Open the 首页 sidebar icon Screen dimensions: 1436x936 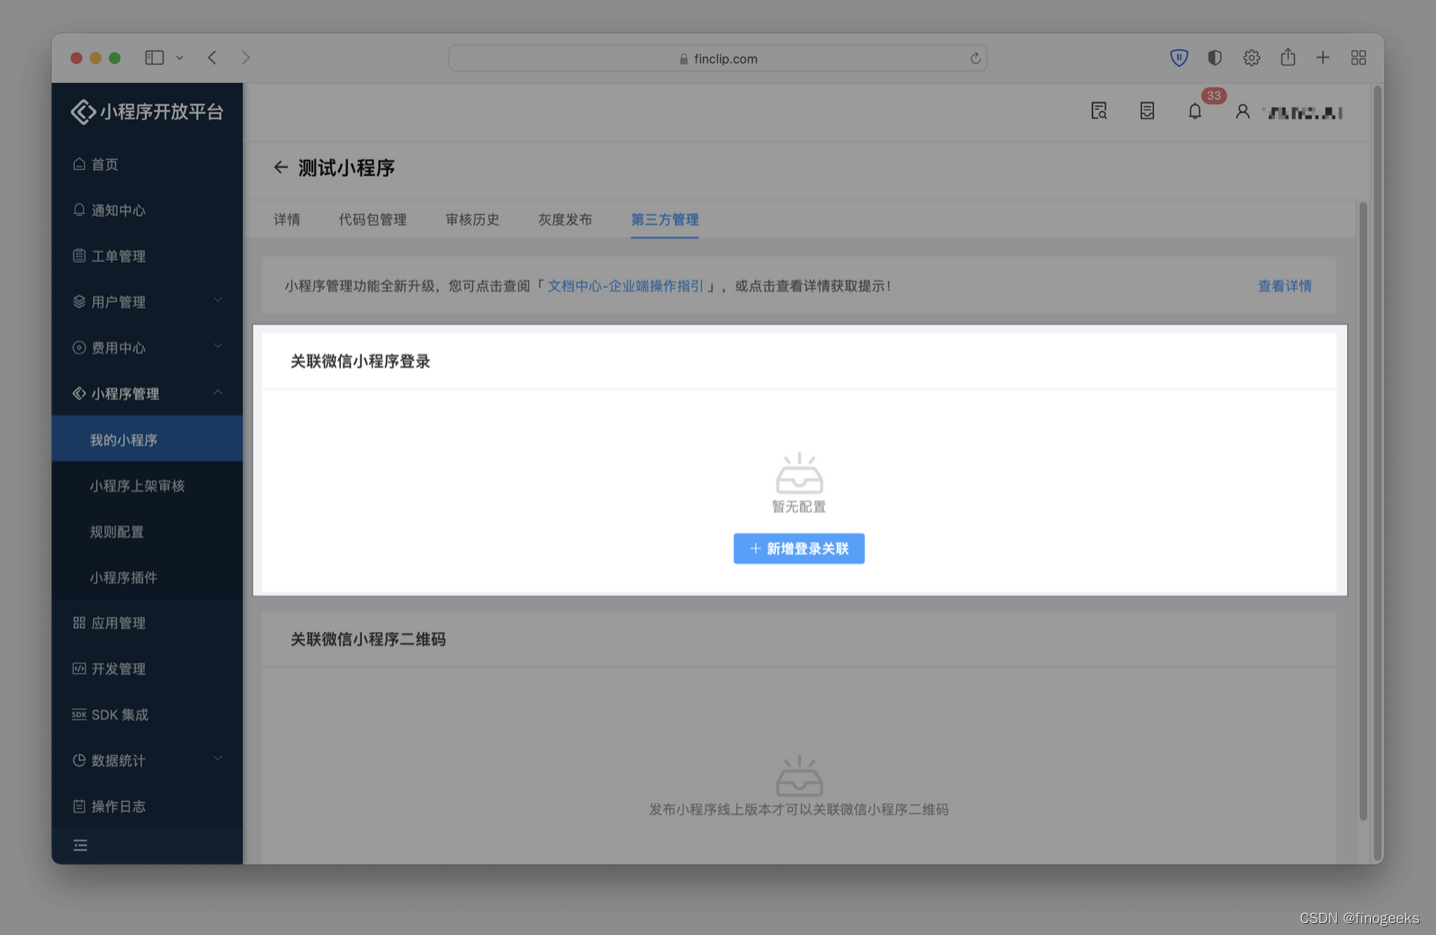[103, 164]
